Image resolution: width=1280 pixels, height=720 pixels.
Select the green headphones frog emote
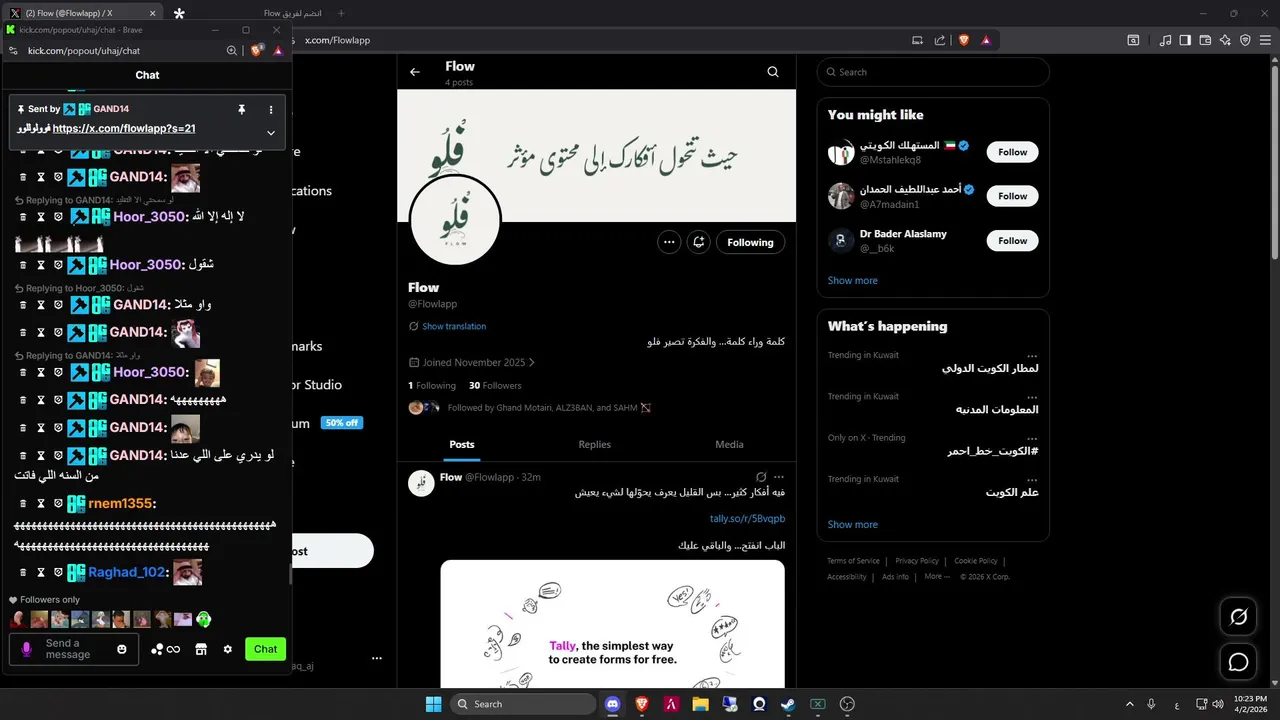[x=203, y=619]
